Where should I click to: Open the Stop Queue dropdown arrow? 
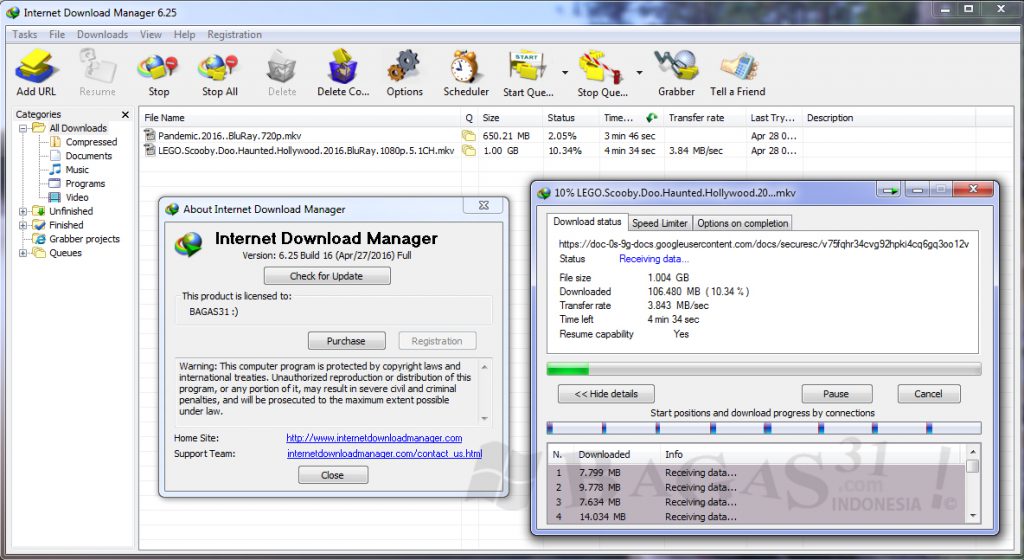coord(639,72)
